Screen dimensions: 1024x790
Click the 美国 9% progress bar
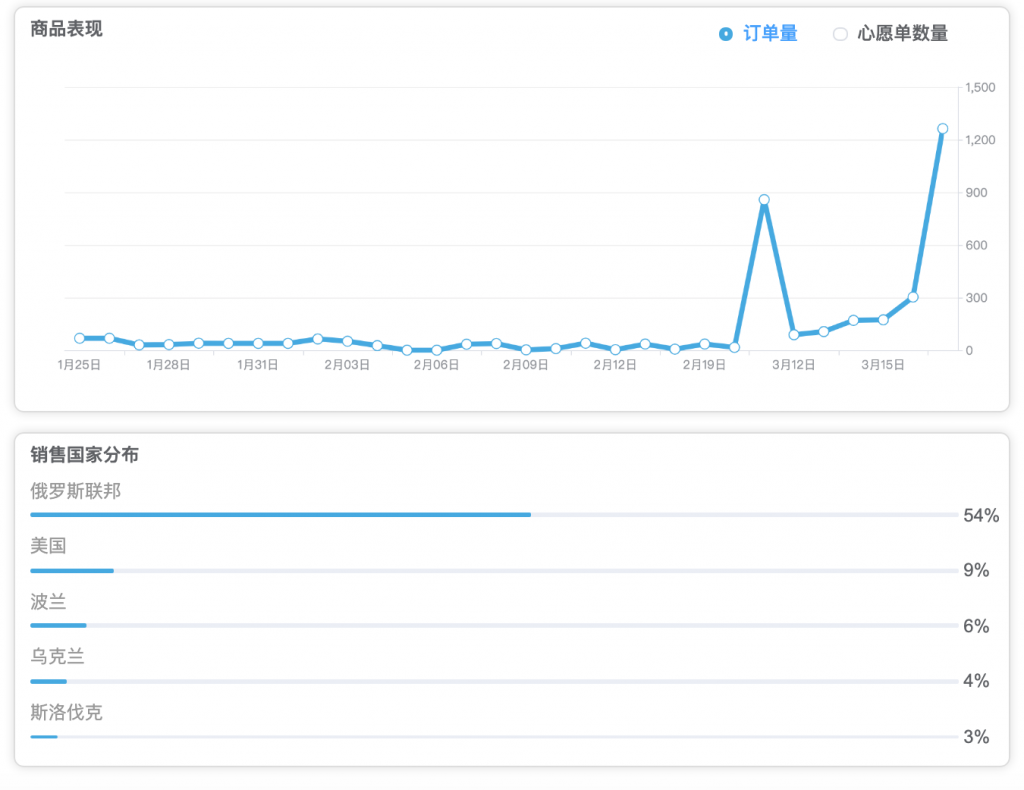click(494, 571)
